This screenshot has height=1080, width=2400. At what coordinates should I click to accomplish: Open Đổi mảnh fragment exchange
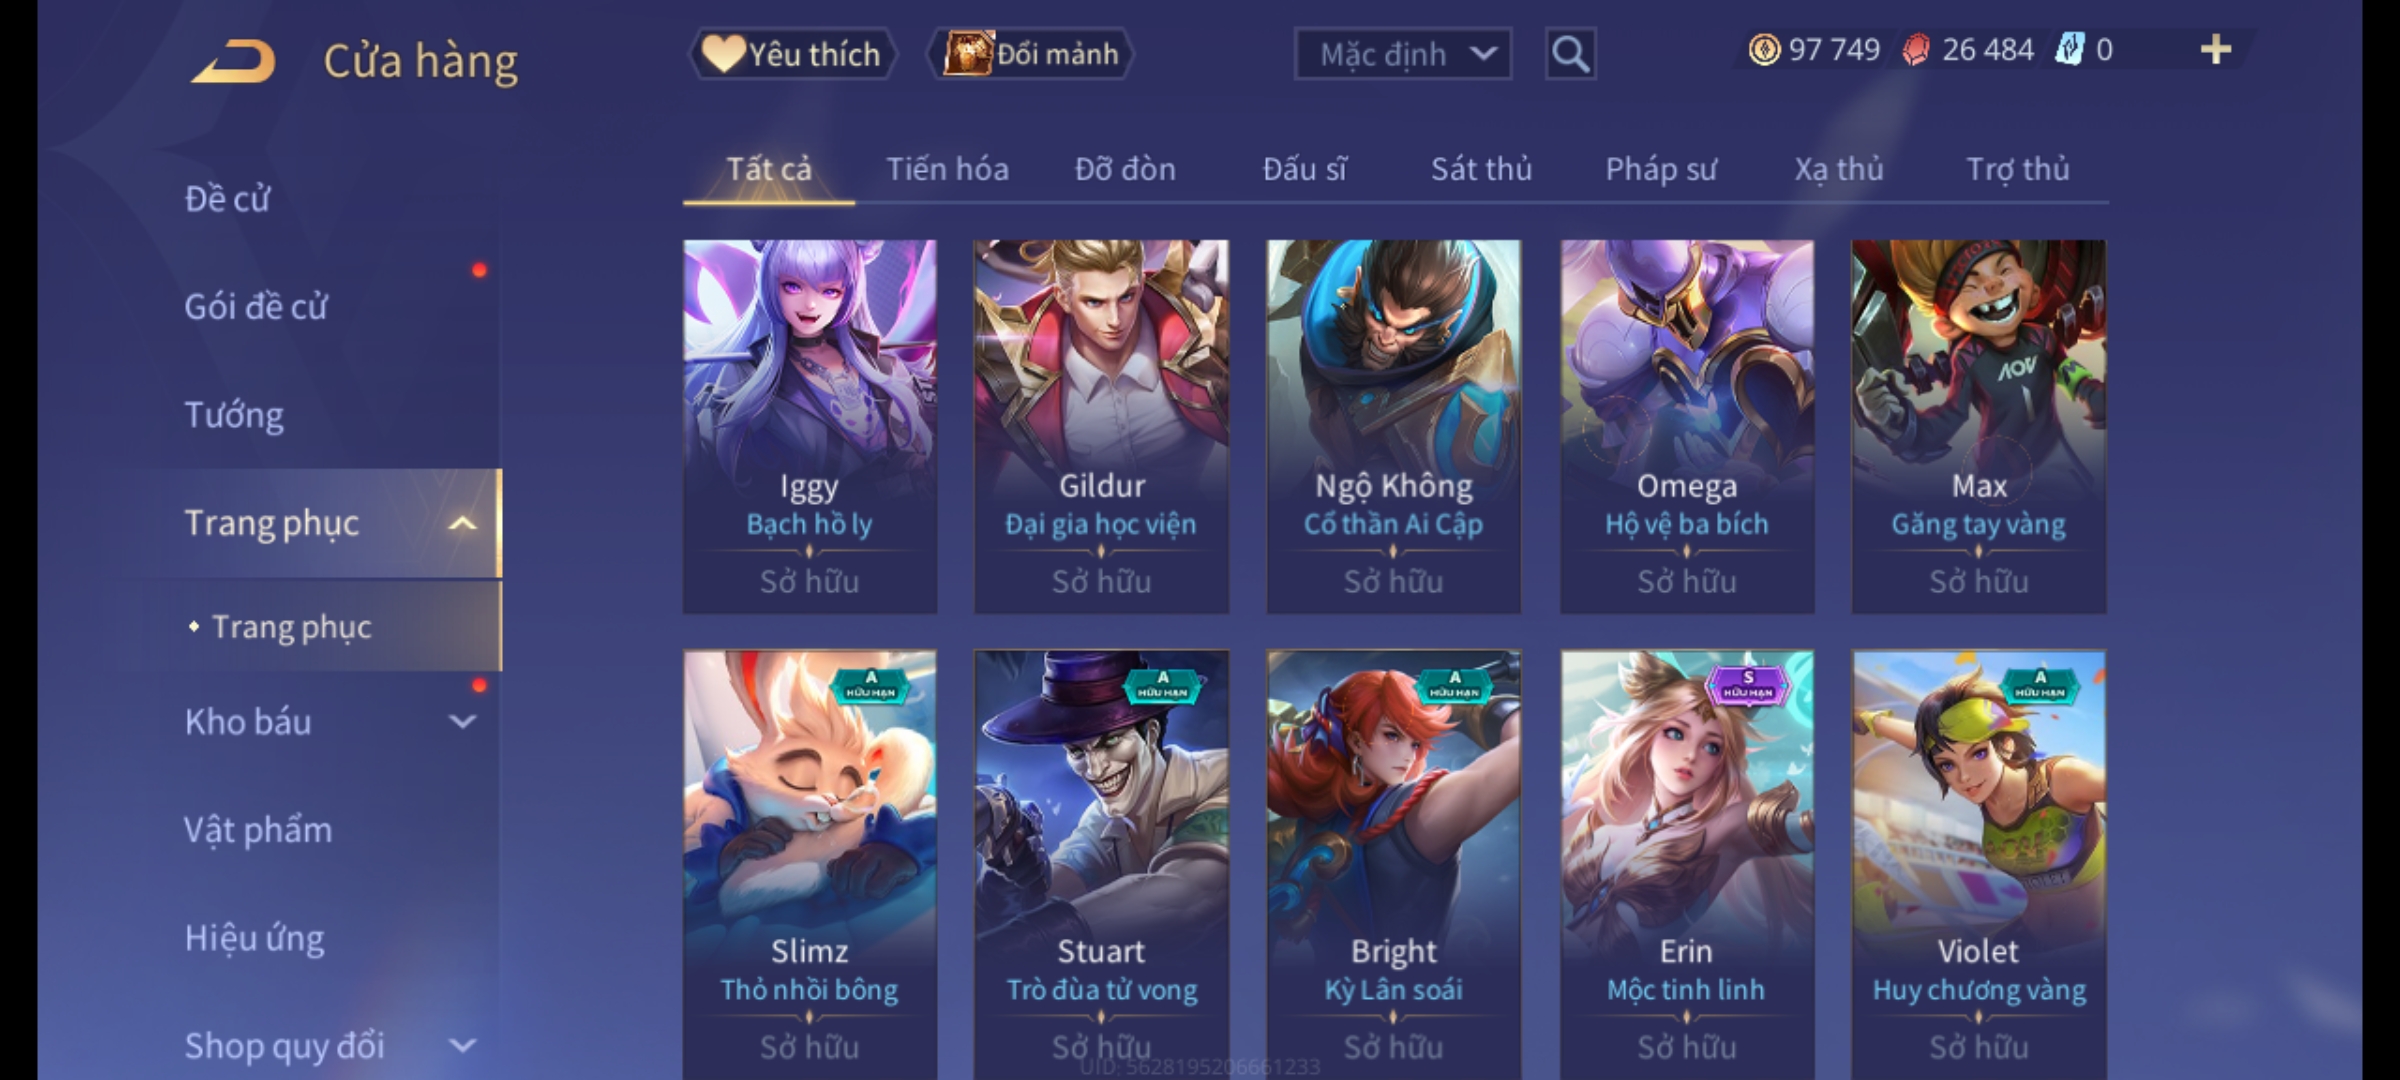[x=1031, y=54]
